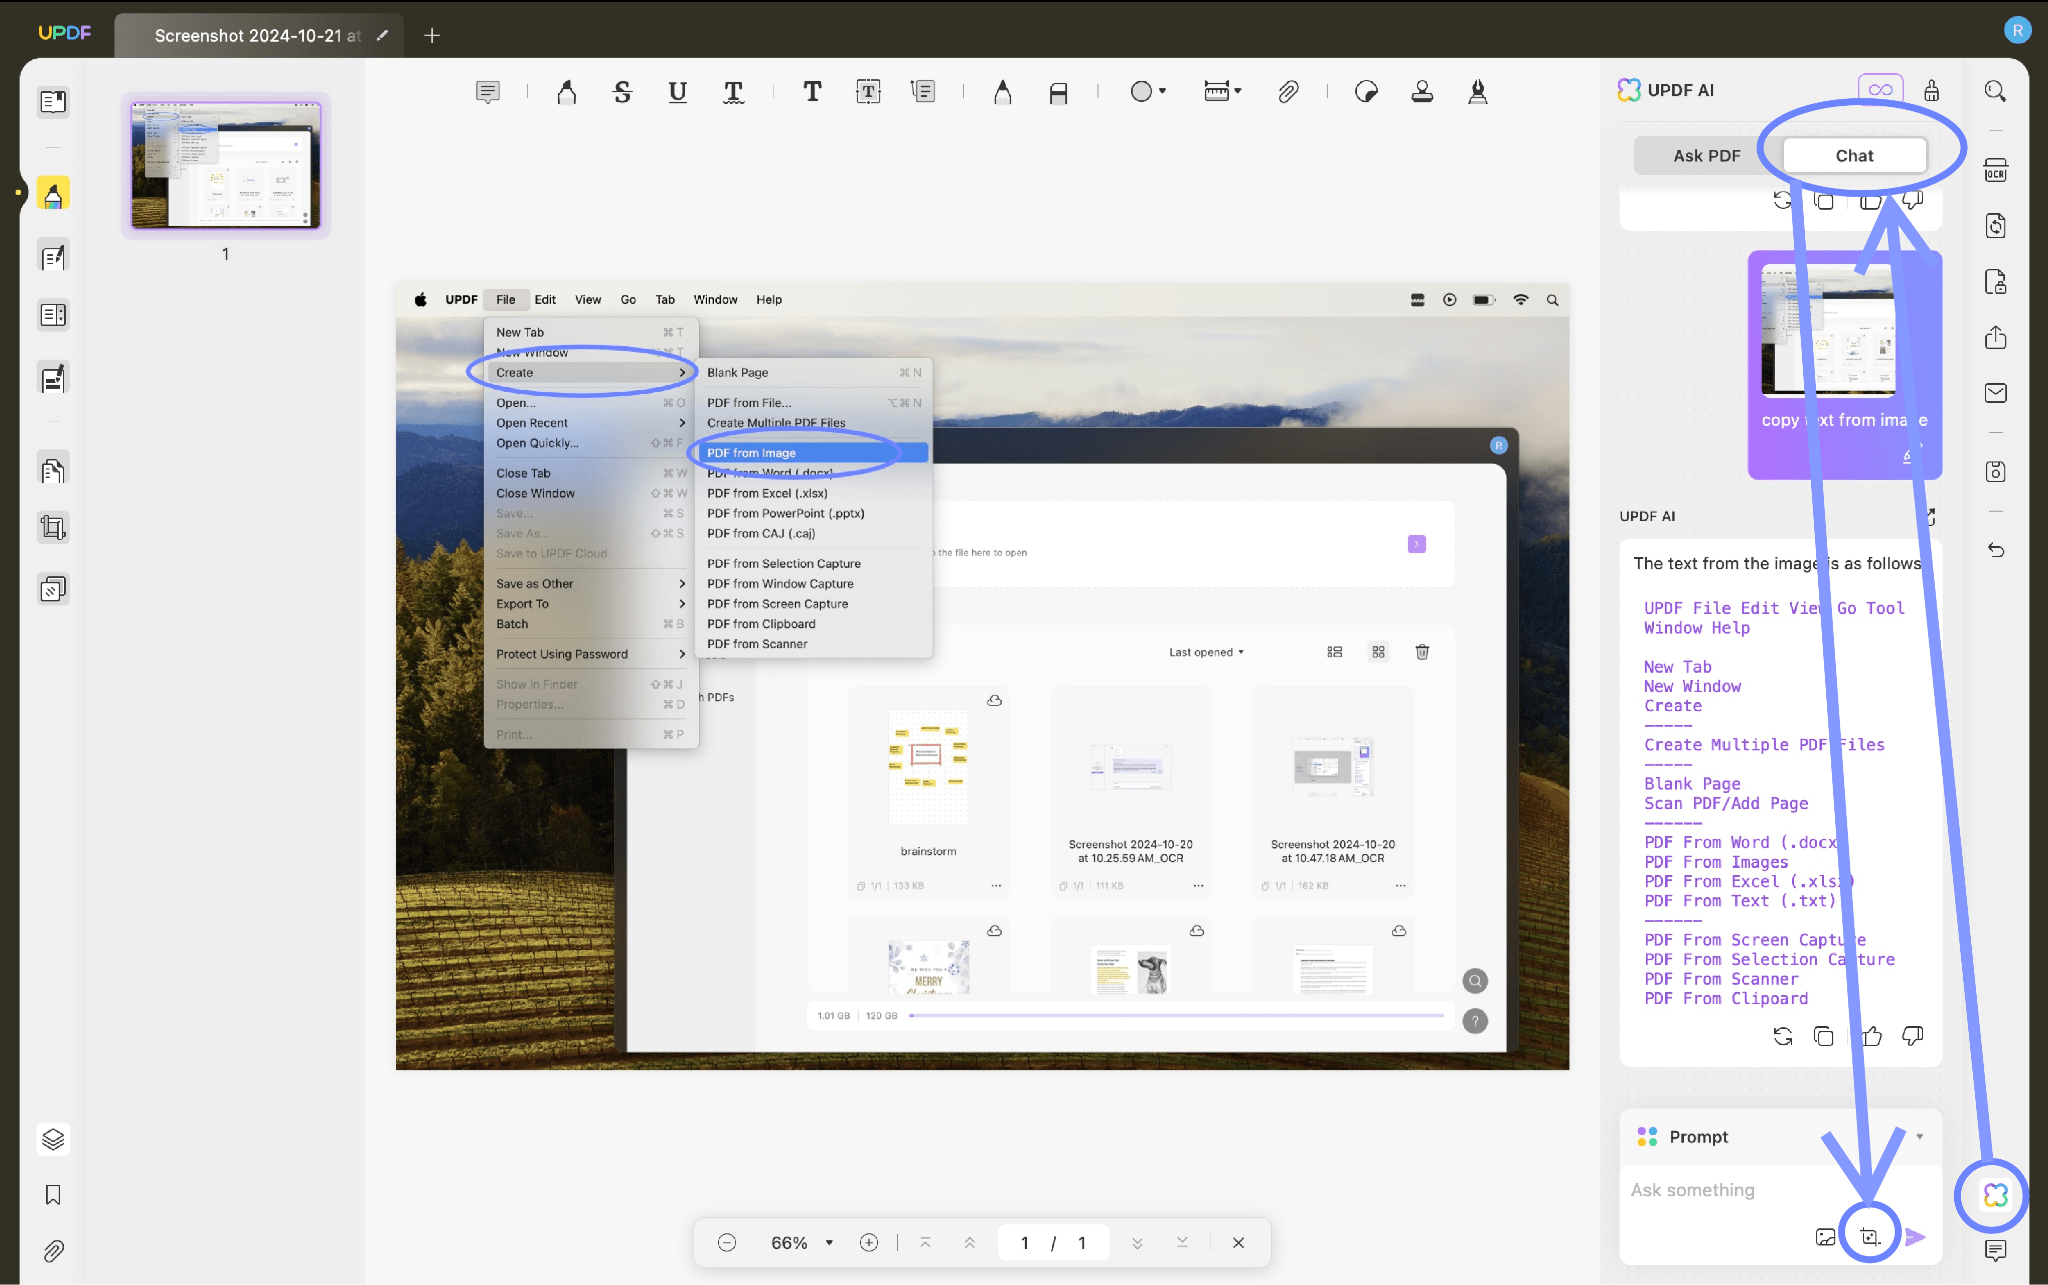2048x1285 pixels.
Task: Expand the Measure tool dropdown arrow
Action: coord(1238,92)
